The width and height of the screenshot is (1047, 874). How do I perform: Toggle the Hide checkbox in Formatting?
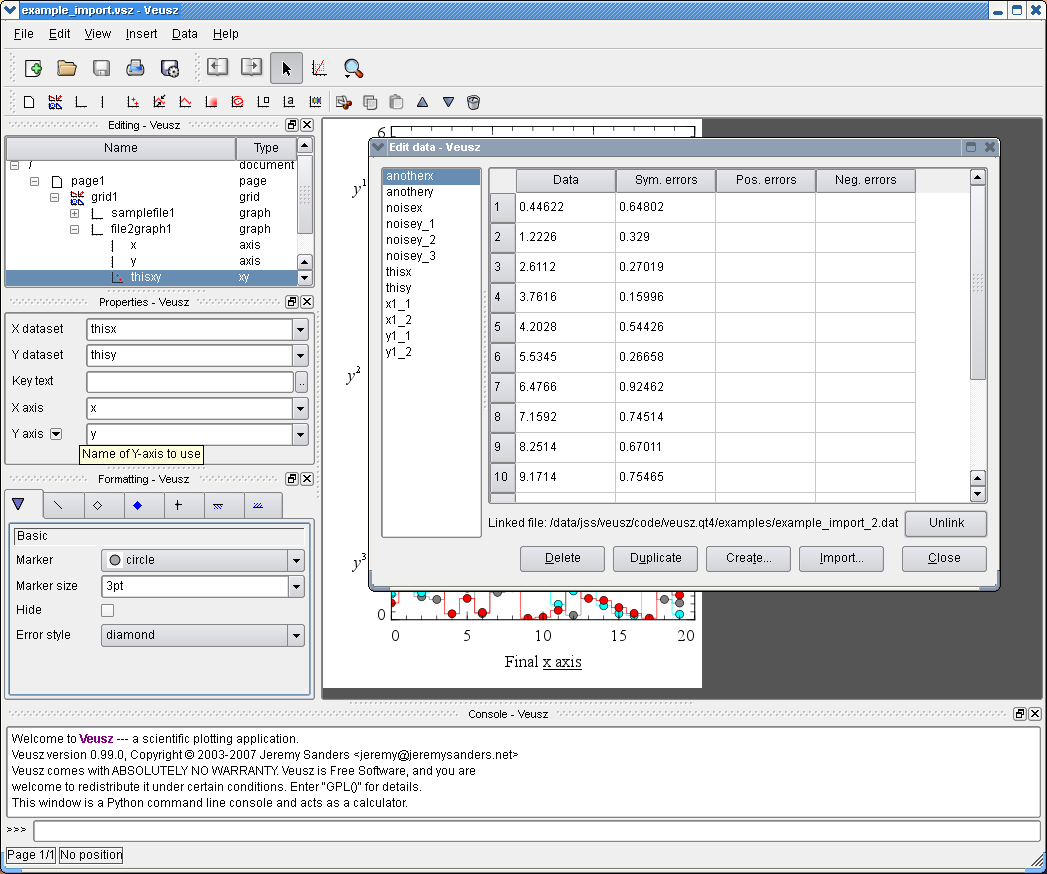coord(108,610)
